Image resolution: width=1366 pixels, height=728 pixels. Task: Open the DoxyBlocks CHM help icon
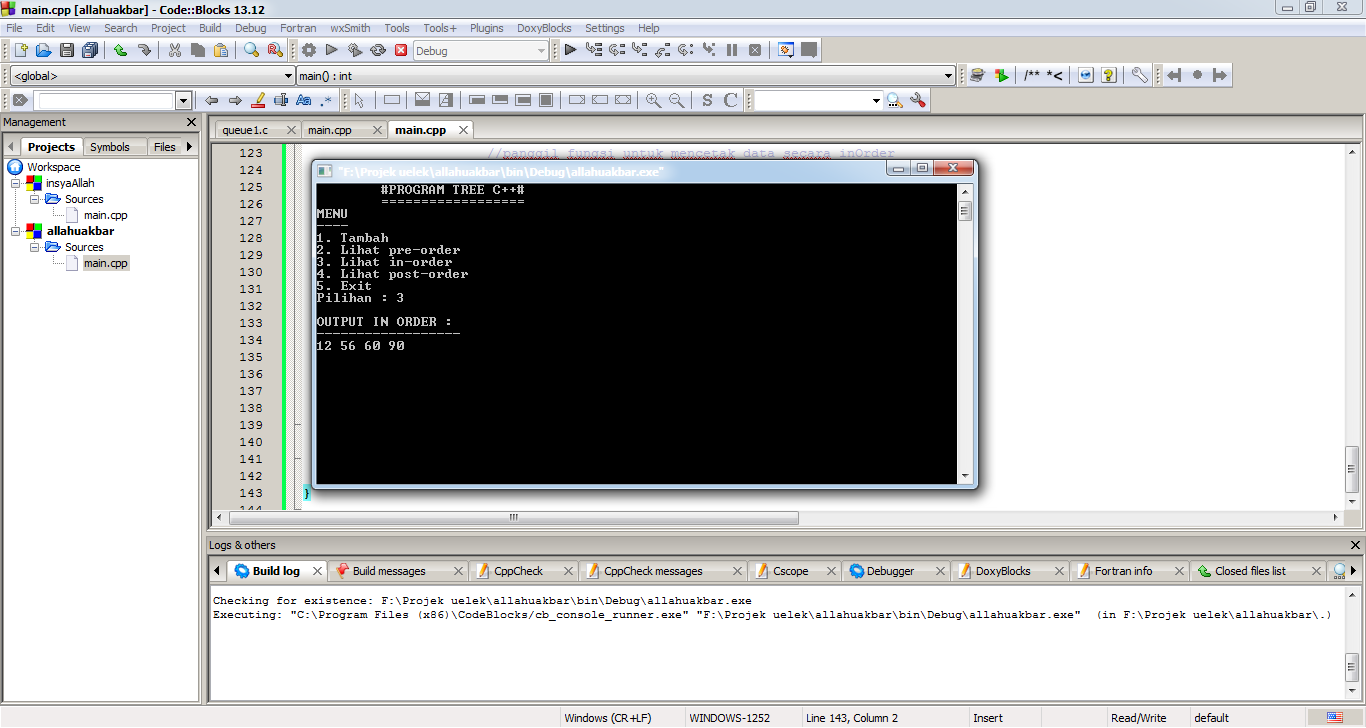pos(1109,75)
